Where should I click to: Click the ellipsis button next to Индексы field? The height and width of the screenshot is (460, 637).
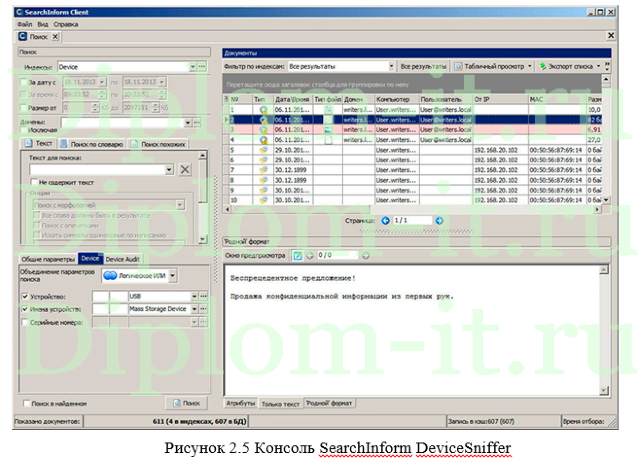[204, 68]
